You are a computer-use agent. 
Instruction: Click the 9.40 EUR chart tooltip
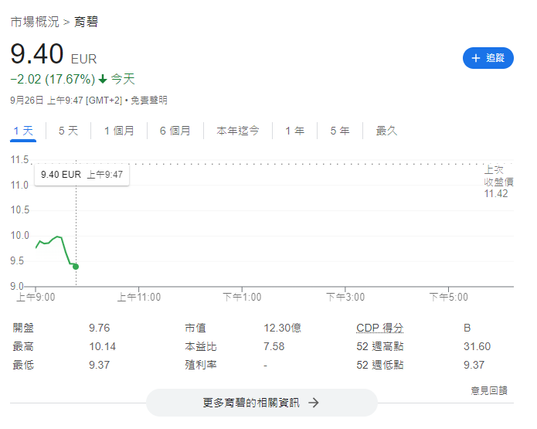[x=82, y=175]
